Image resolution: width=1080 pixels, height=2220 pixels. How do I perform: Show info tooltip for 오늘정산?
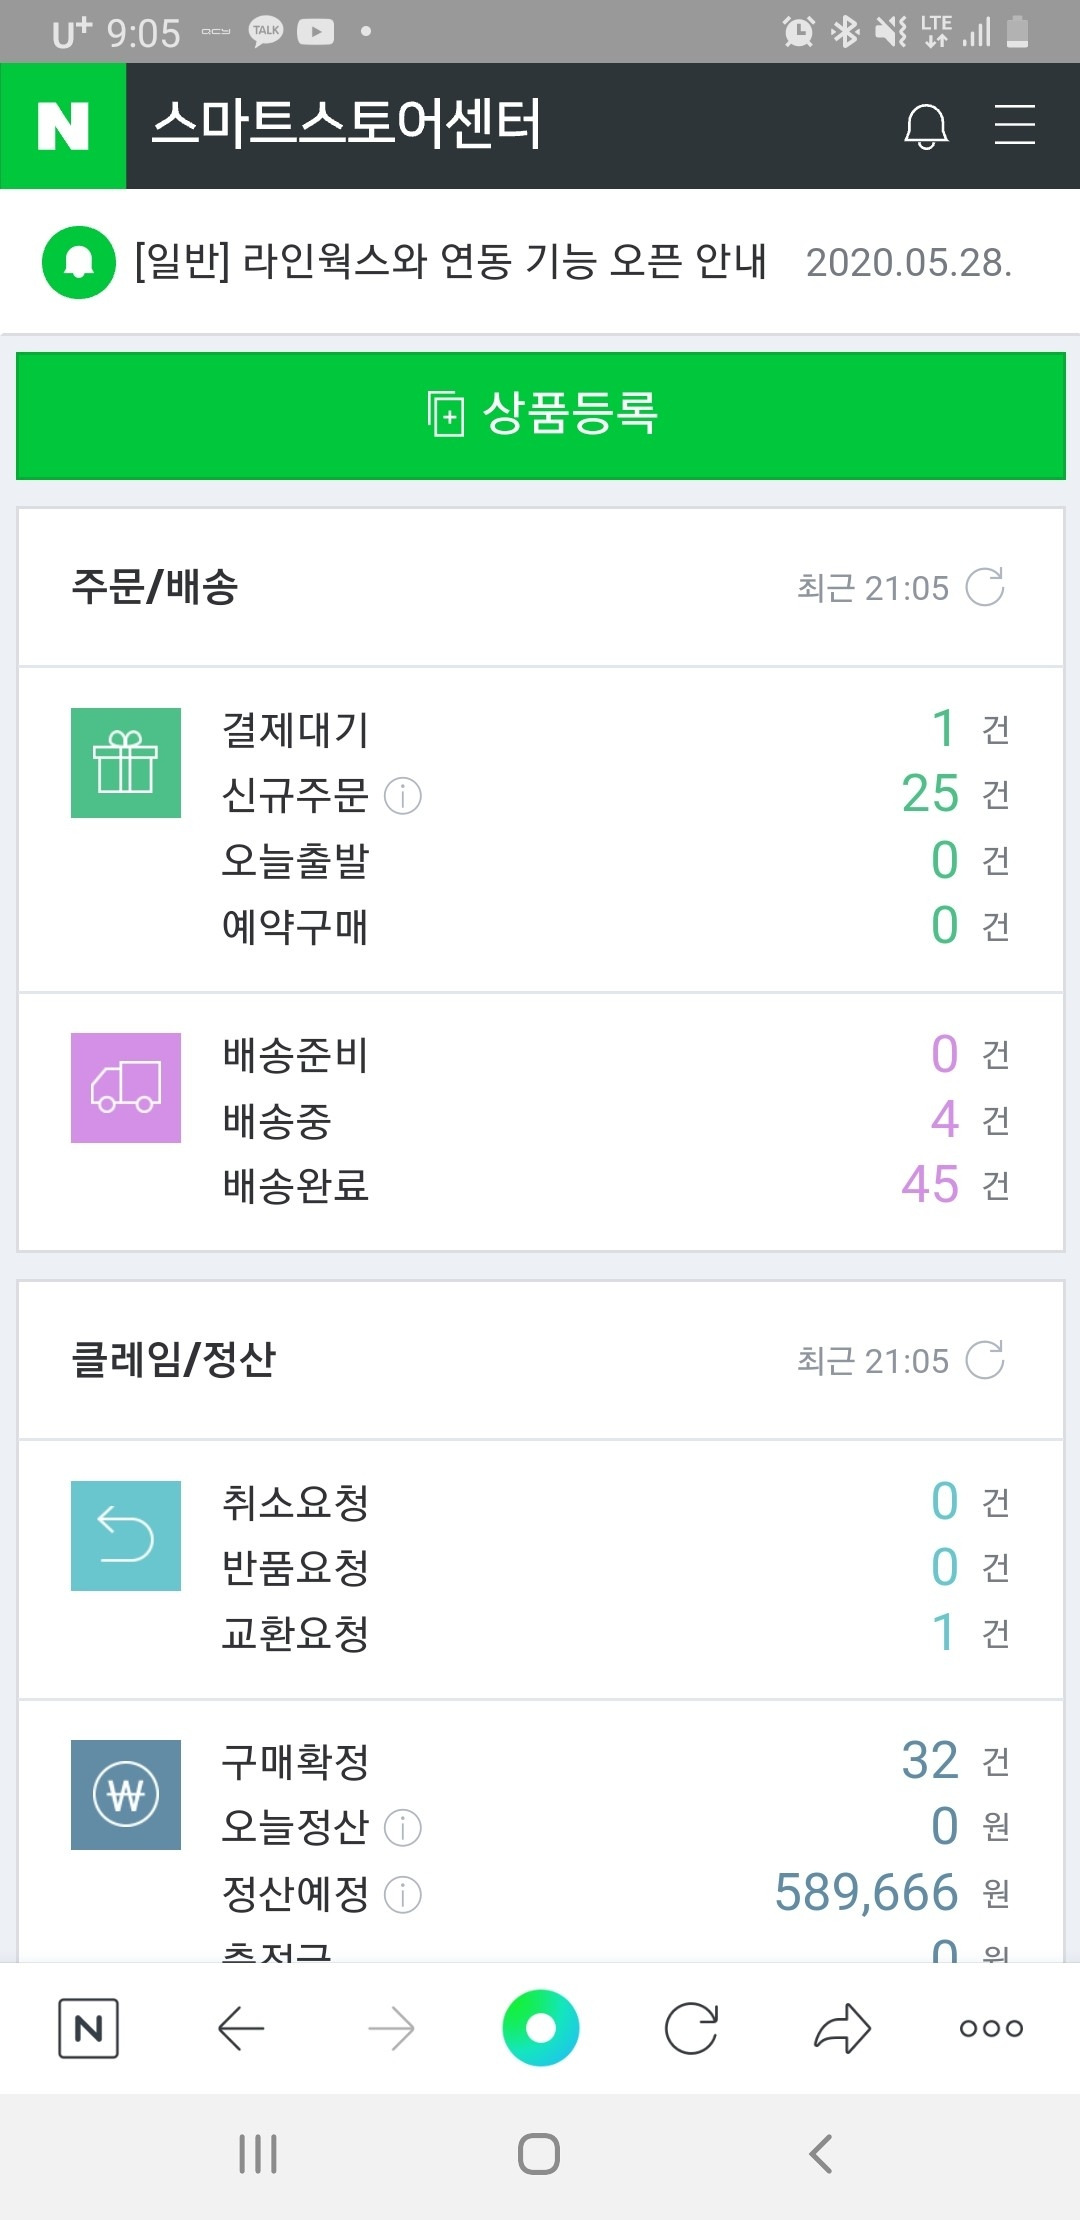click(403, 1827)
